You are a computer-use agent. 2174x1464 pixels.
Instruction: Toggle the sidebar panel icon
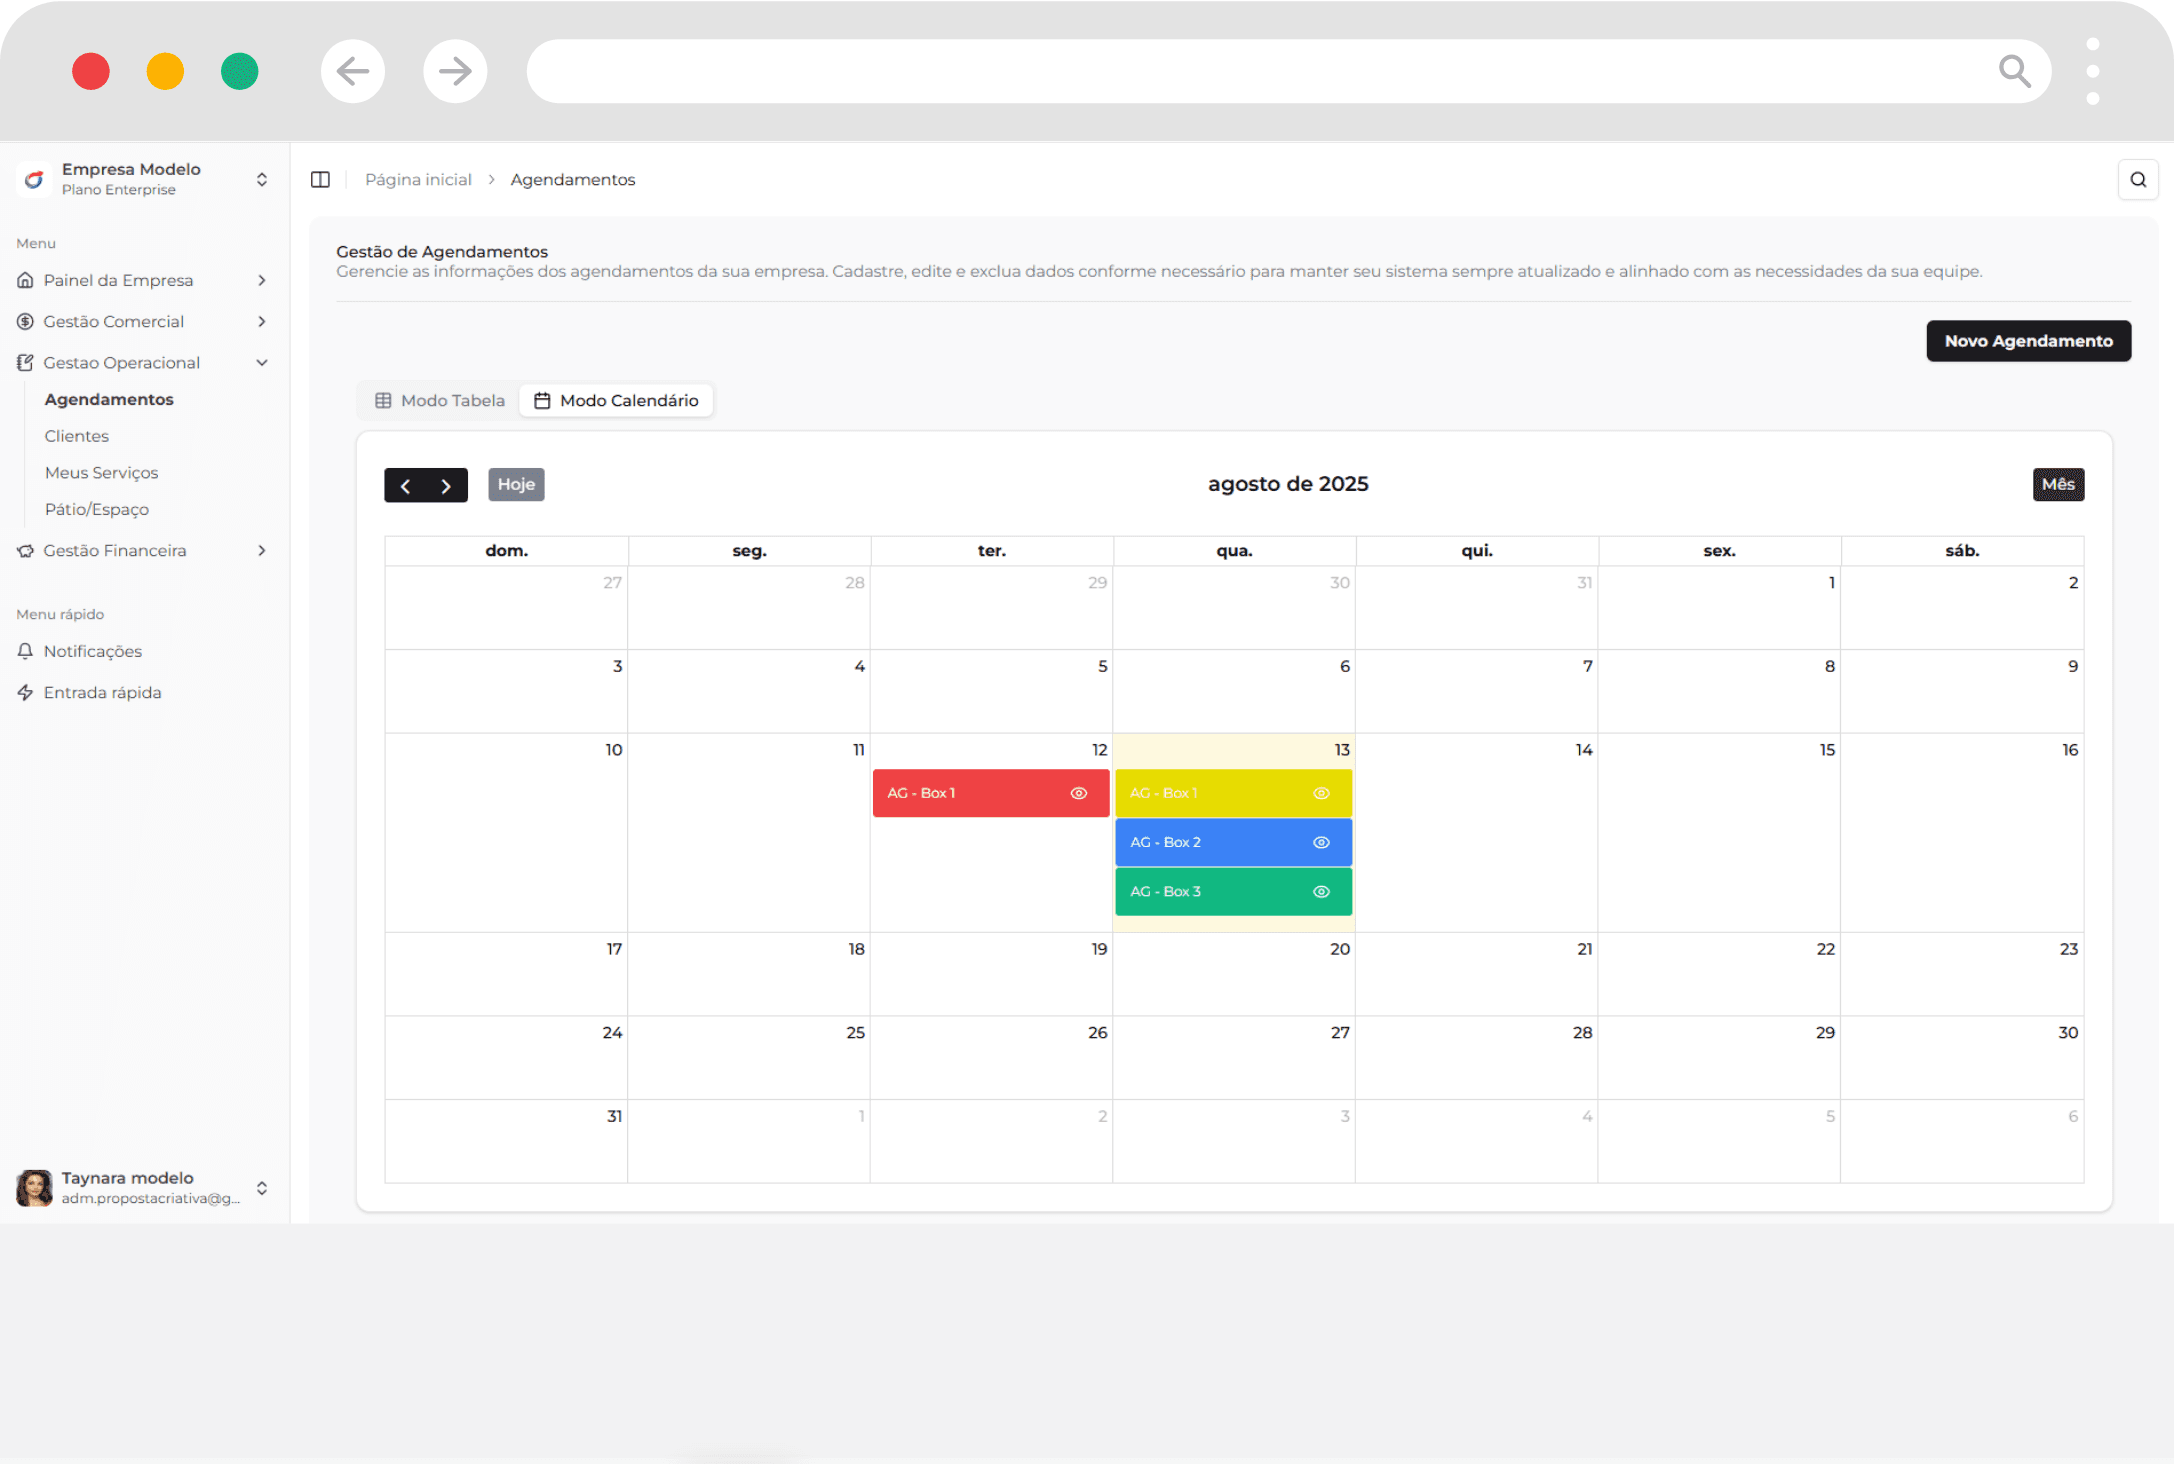pos(320,180)
